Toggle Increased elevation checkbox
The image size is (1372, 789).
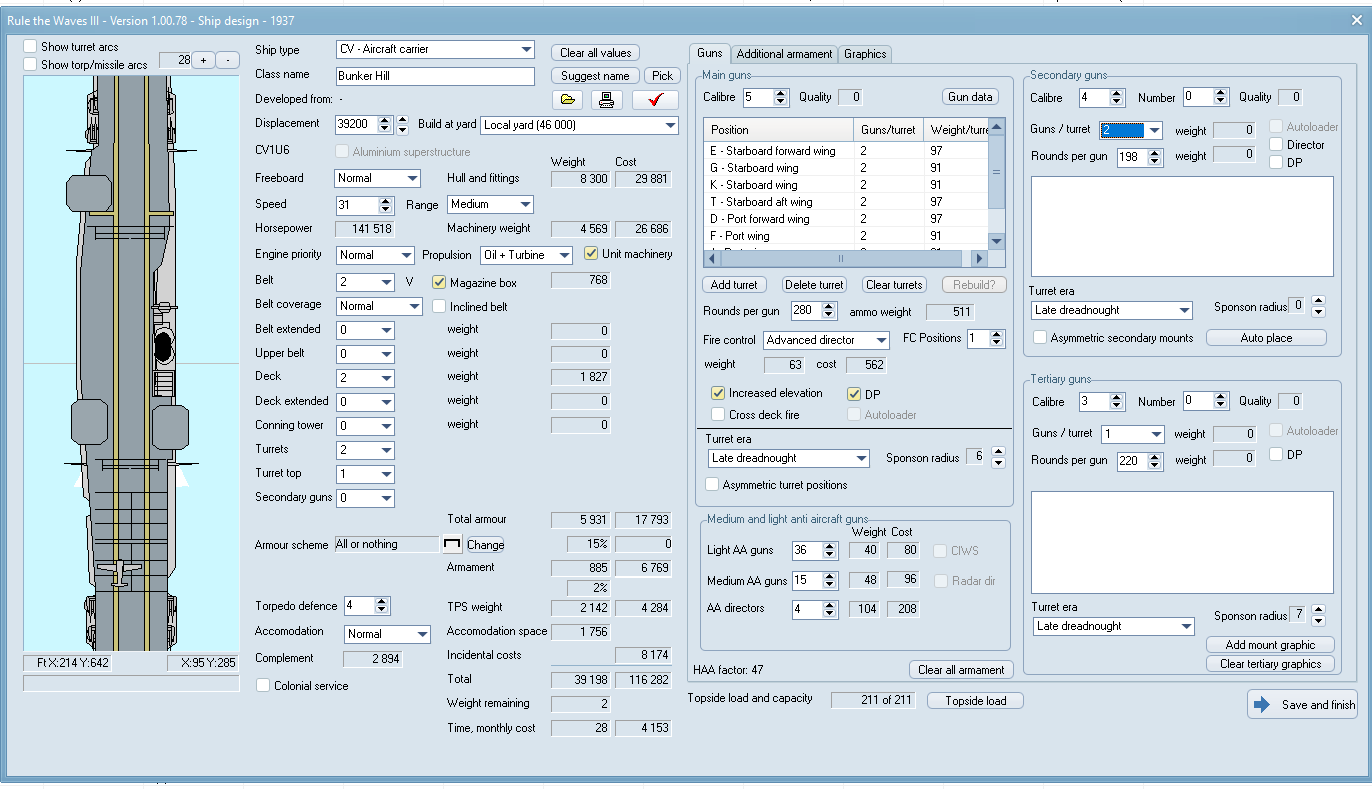pos(718,393)
